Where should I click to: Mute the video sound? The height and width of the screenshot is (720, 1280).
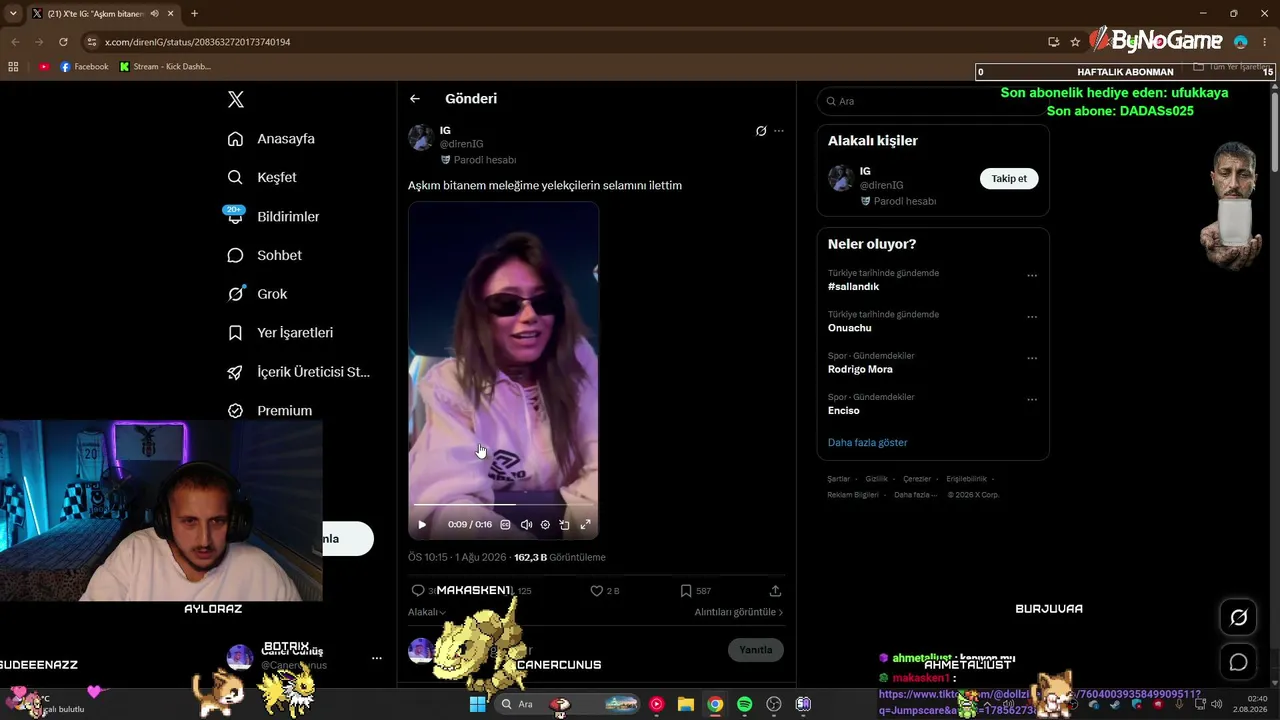coord(526,524)
